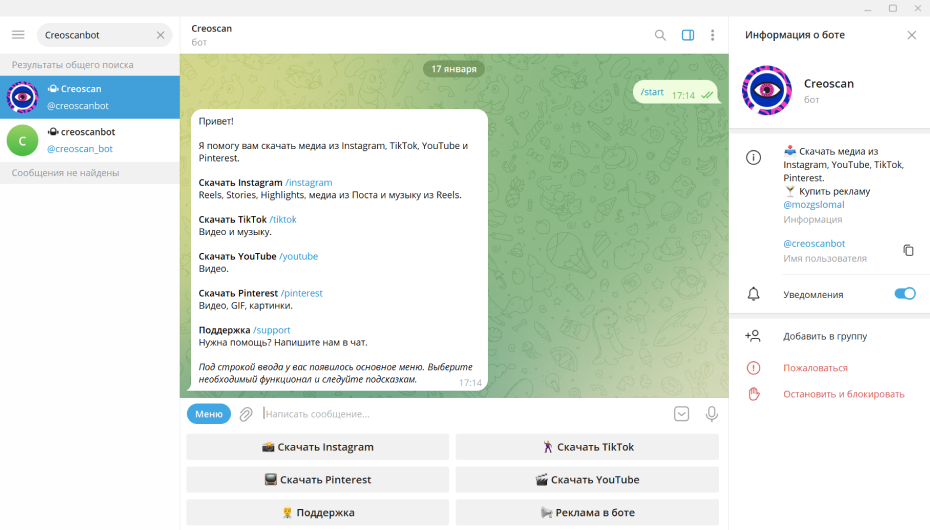Screen dimensions: 930x530
Task: Open the three-dot chat options menu
Action: 712,35
